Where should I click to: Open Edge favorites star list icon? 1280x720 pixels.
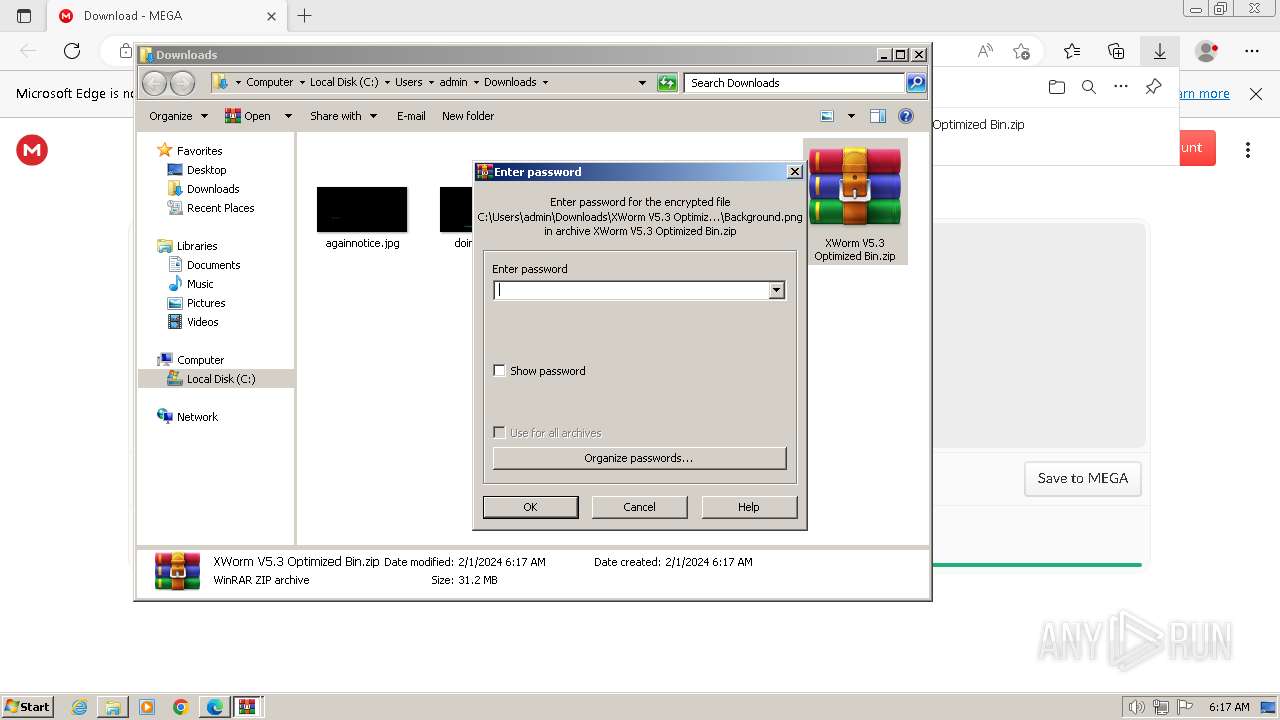point(1072,51)
